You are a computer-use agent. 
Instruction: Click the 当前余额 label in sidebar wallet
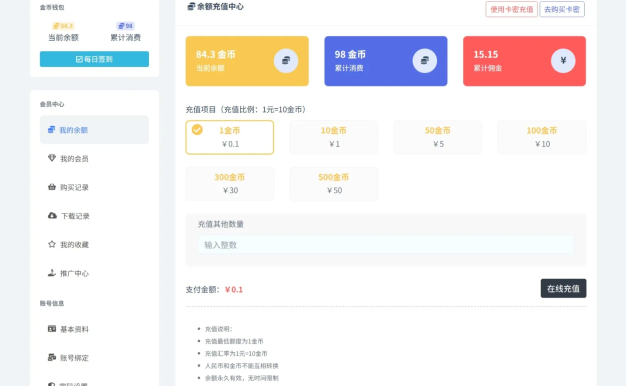63,38
